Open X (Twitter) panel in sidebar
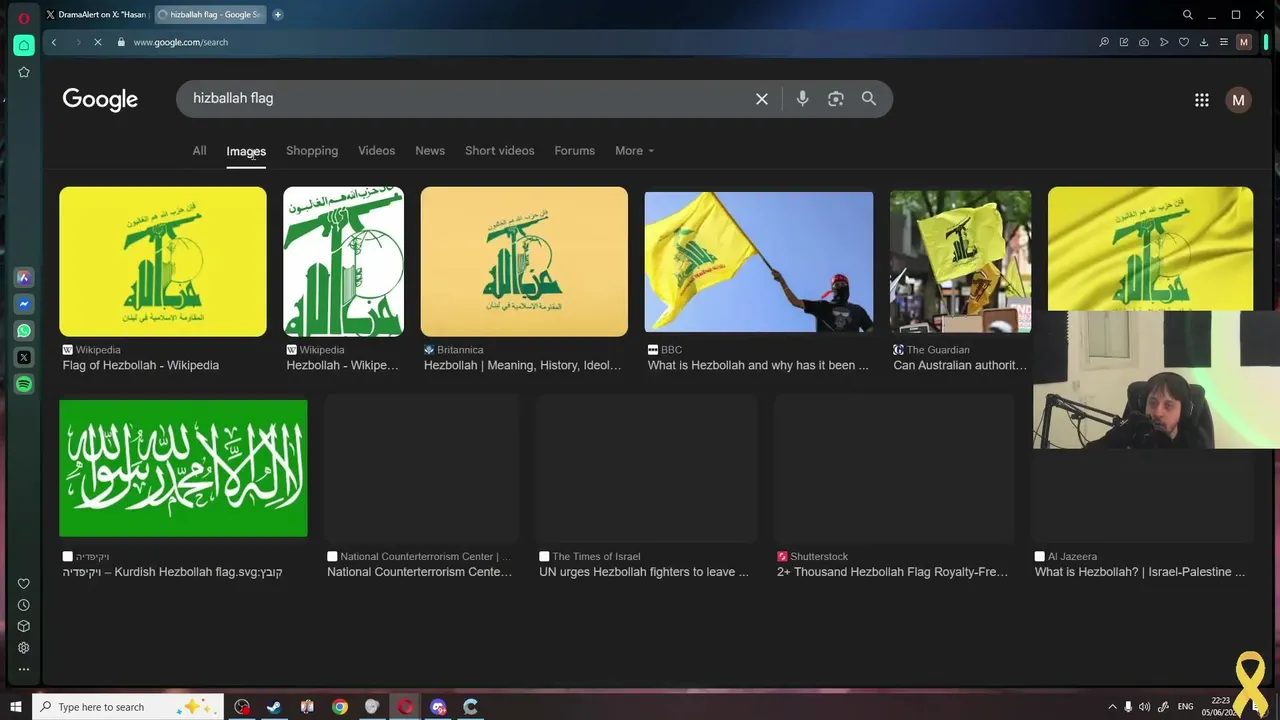This screenshot has width=1280, height=720. coord(24,357)
